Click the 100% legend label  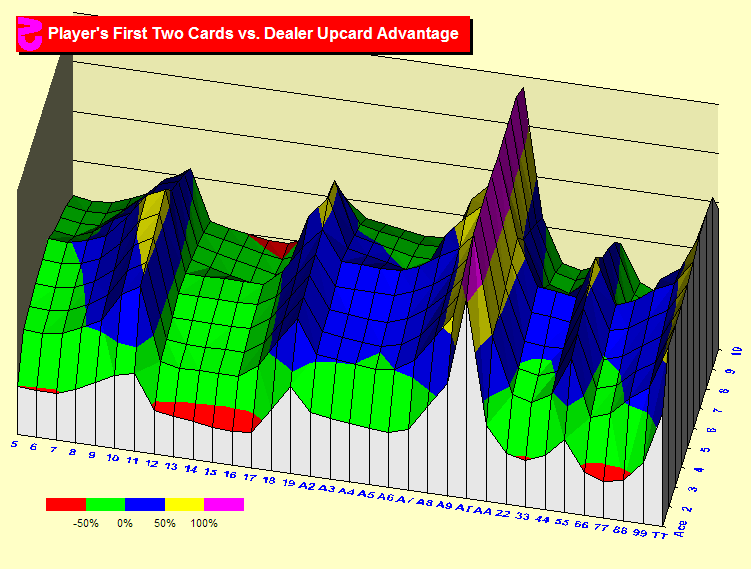tap(204, 523)
